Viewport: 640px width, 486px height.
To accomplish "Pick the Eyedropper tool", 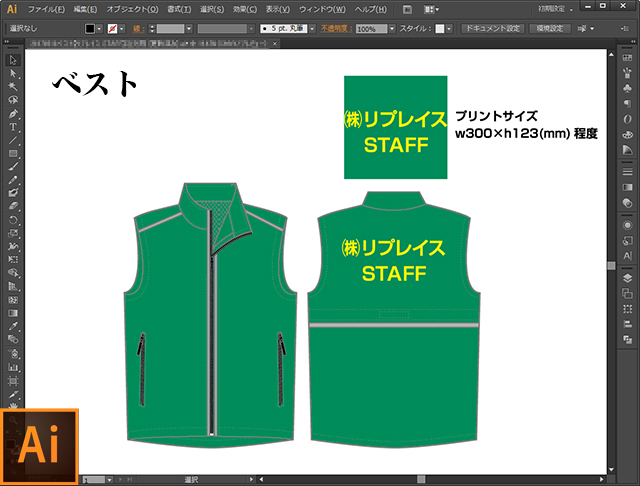I will tap(13, 326).
